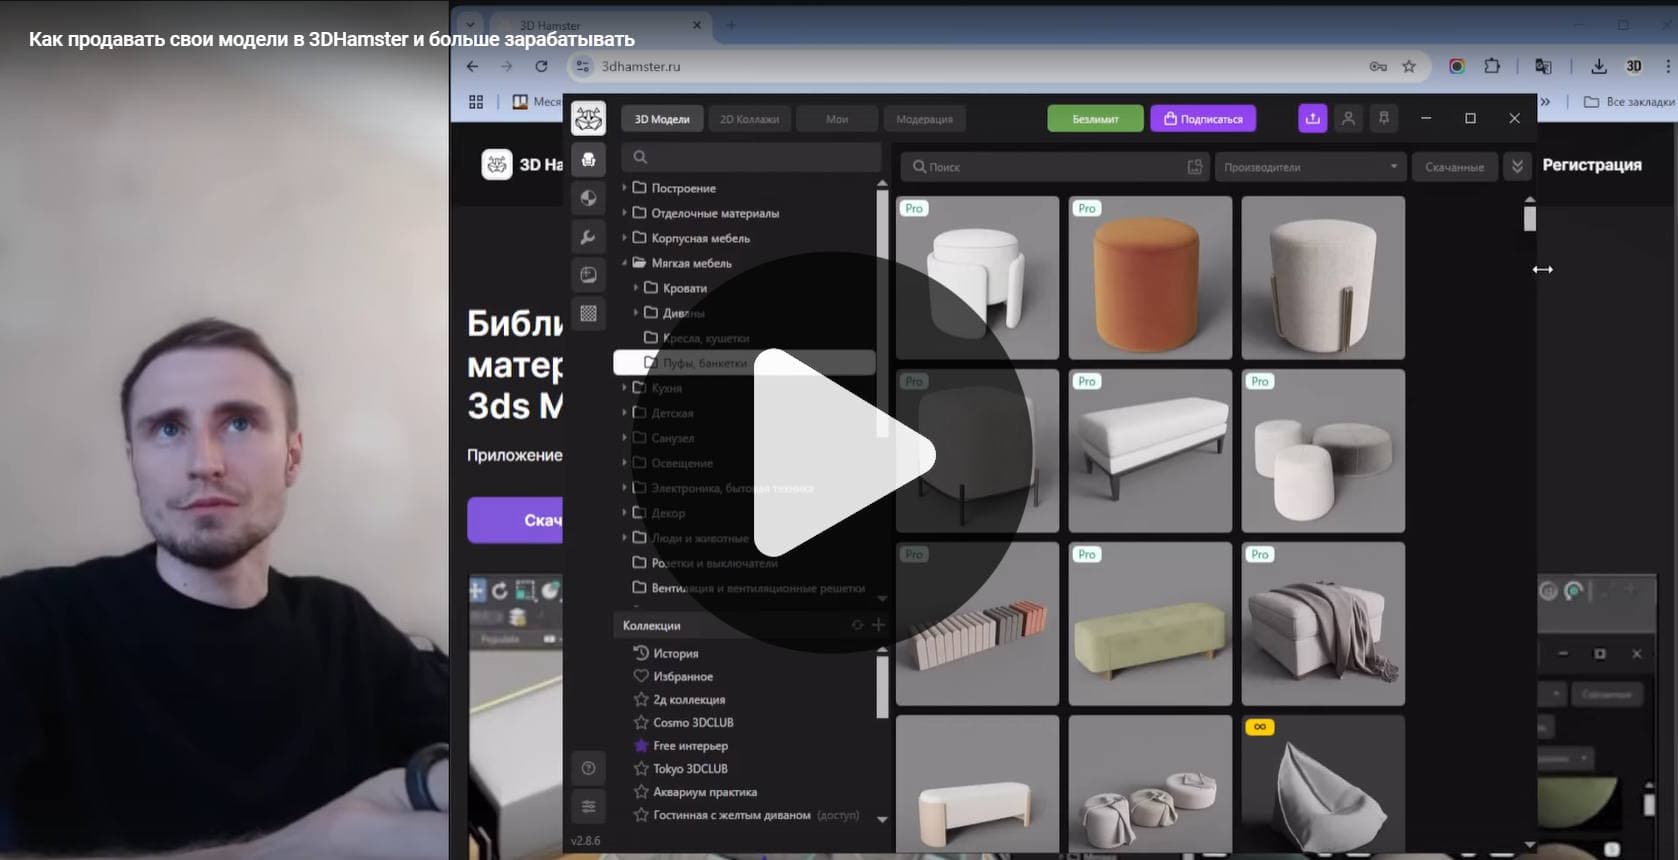Open the wrench tools icon in sidebar

tap(588, 237)
